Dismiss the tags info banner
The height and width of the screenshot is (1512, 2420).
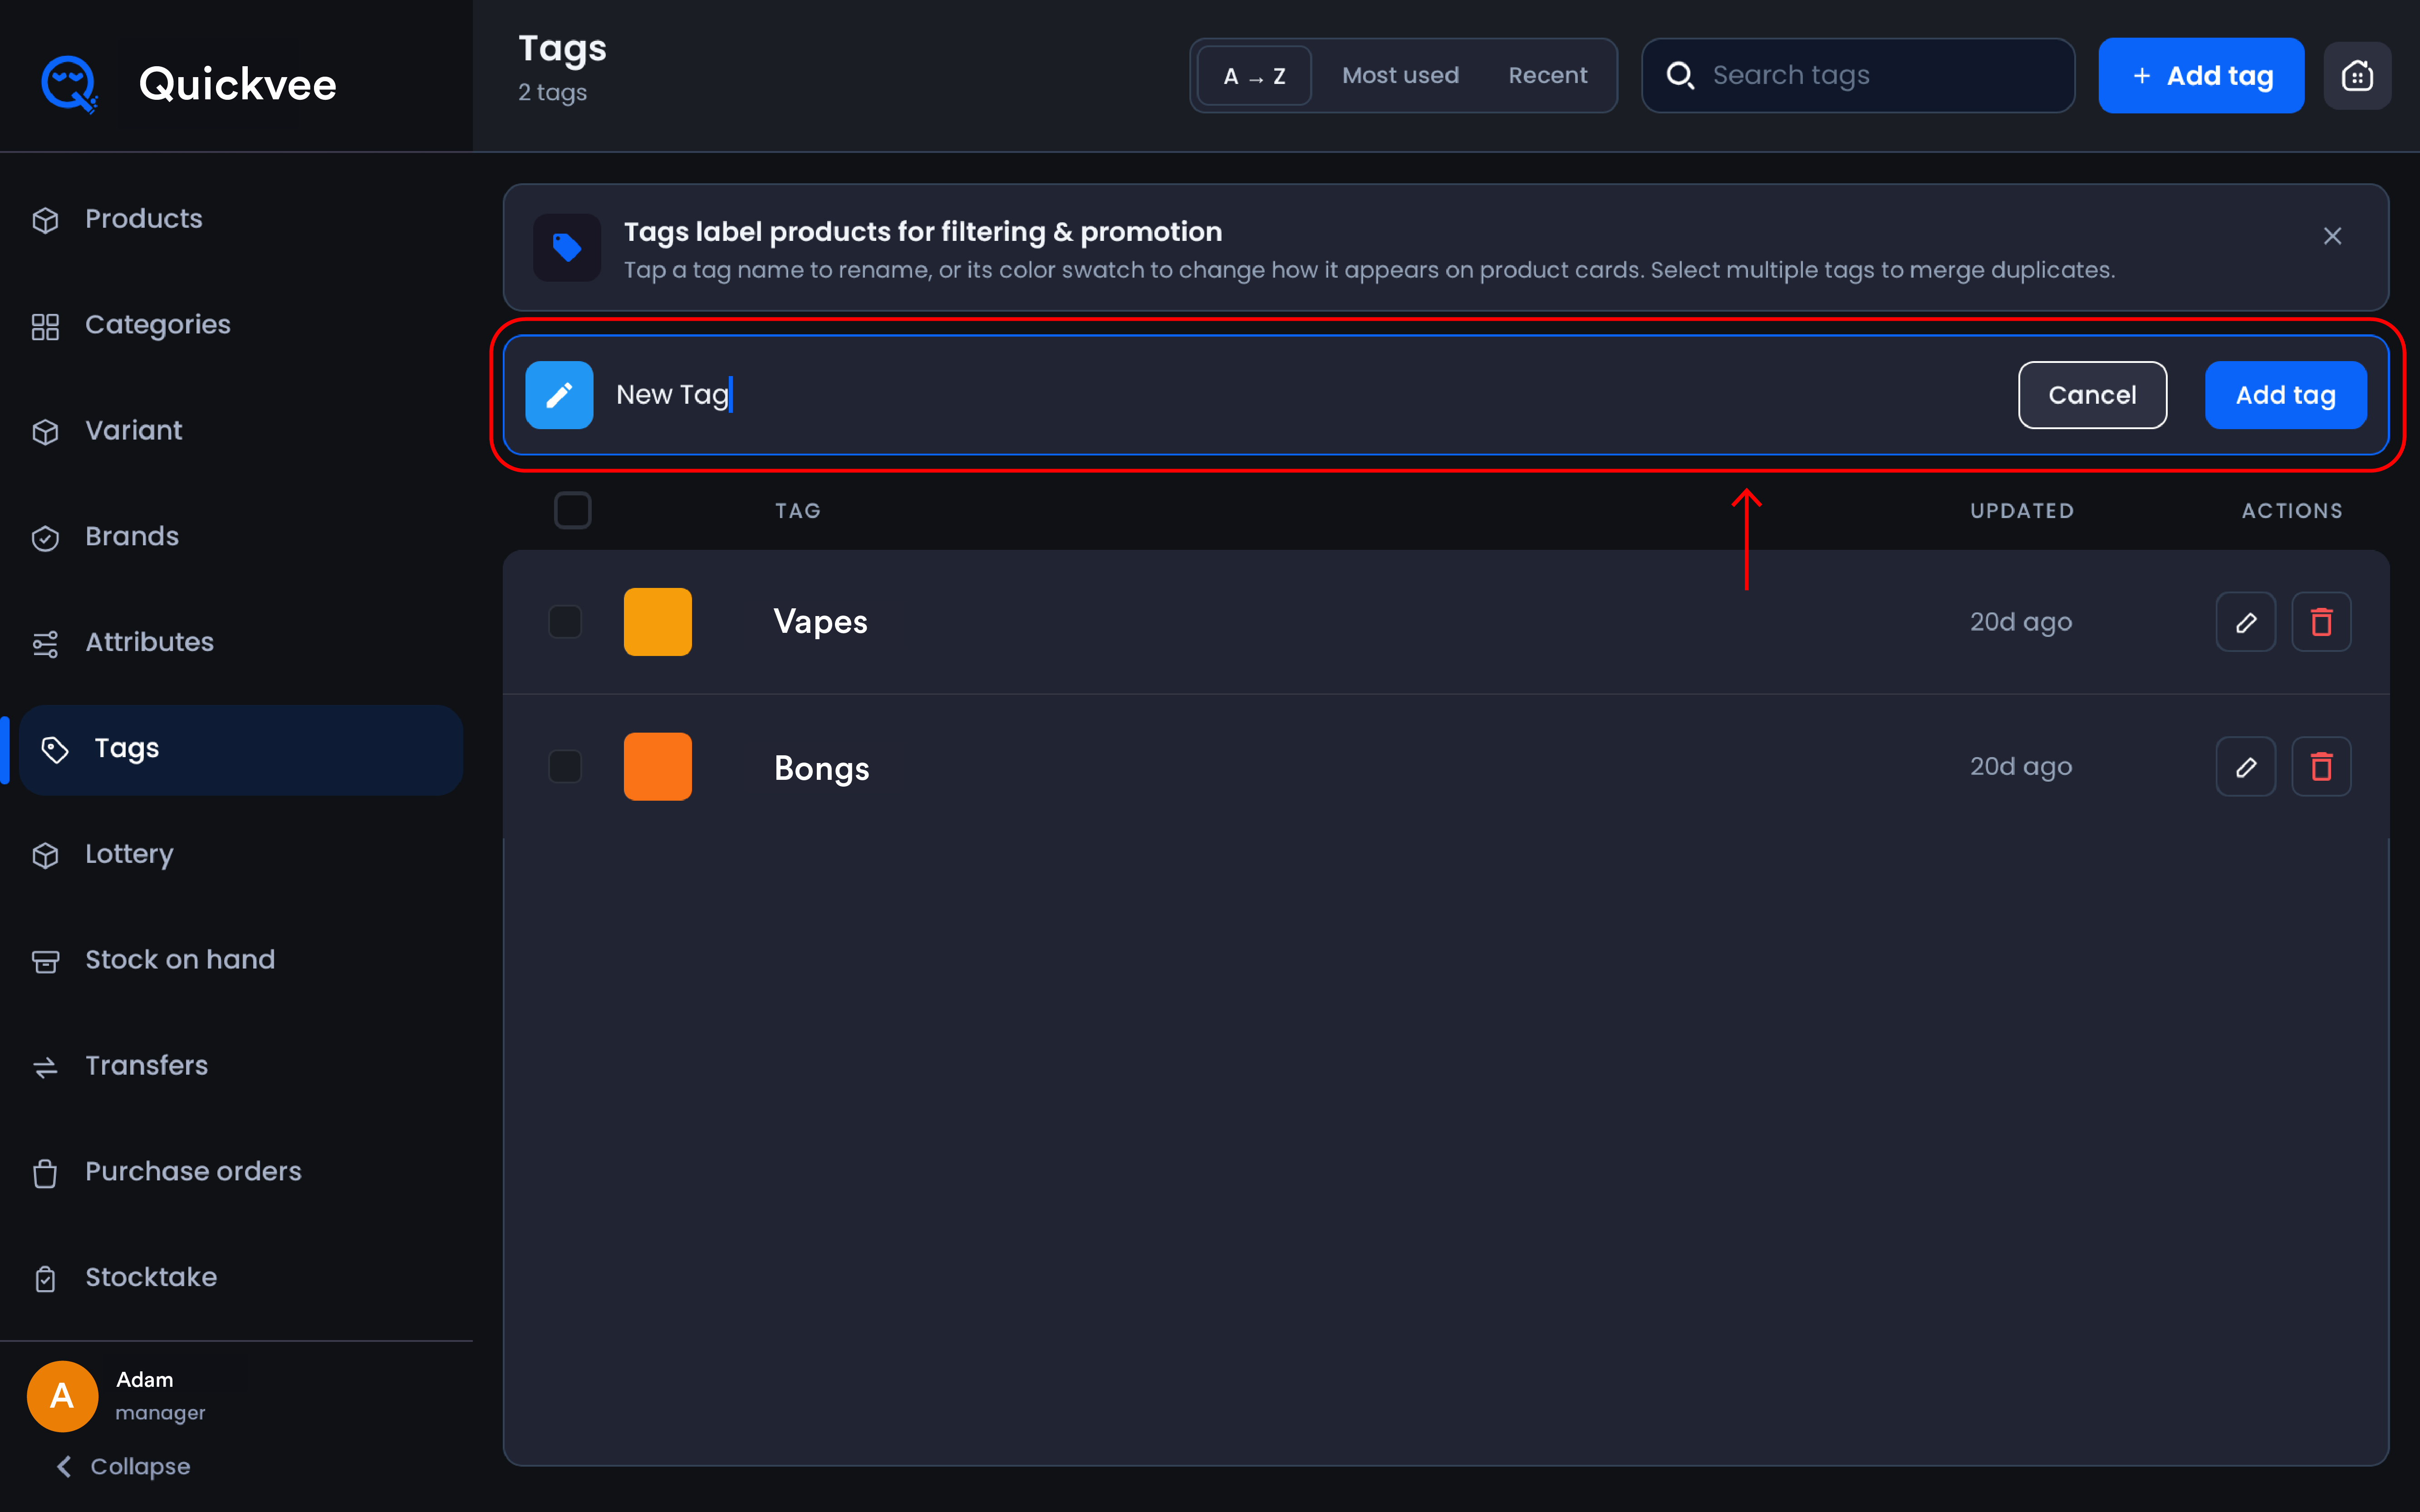2332,236
